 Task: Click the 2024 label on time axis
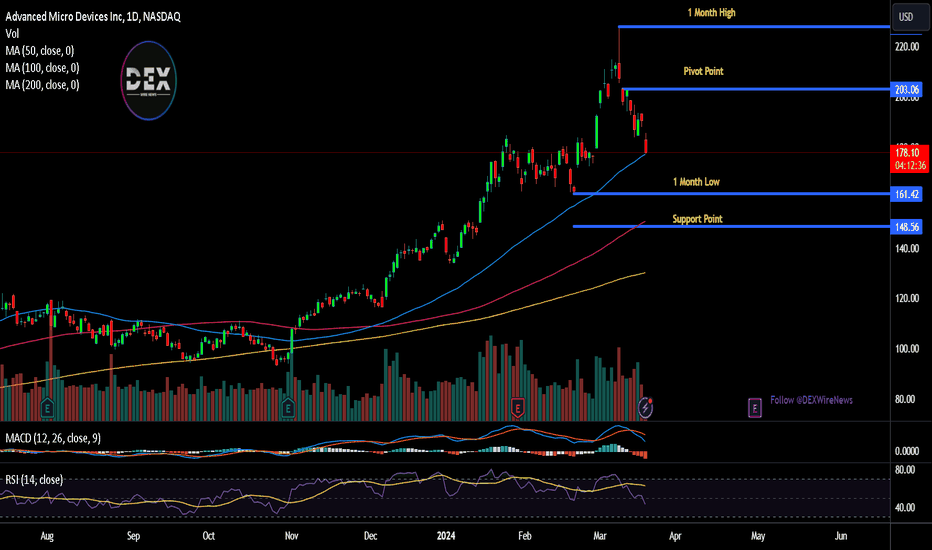pyautogui.click(x=446, y=536)
